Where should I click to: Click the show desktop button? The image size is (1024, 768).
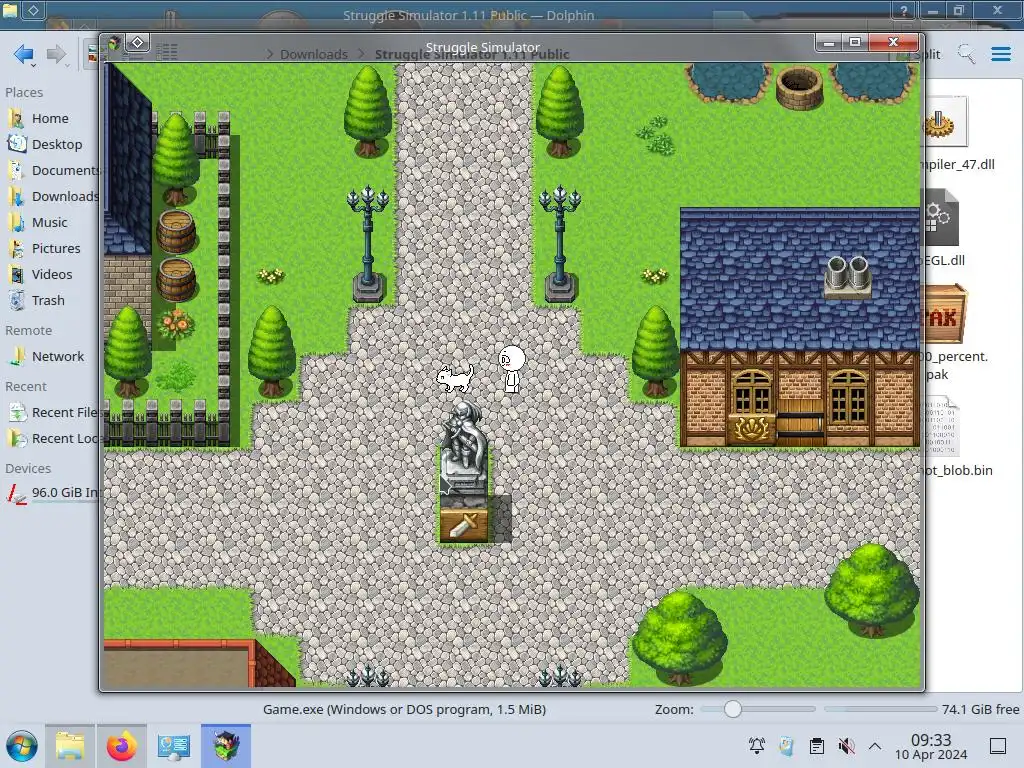point(998,746)
